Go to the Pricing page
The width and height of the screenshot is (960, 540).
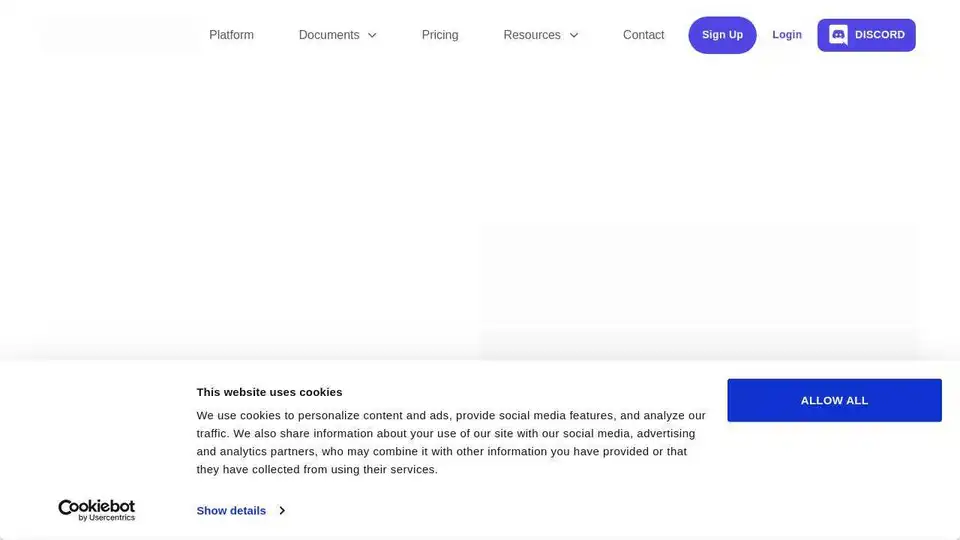[x=440, y=35]
